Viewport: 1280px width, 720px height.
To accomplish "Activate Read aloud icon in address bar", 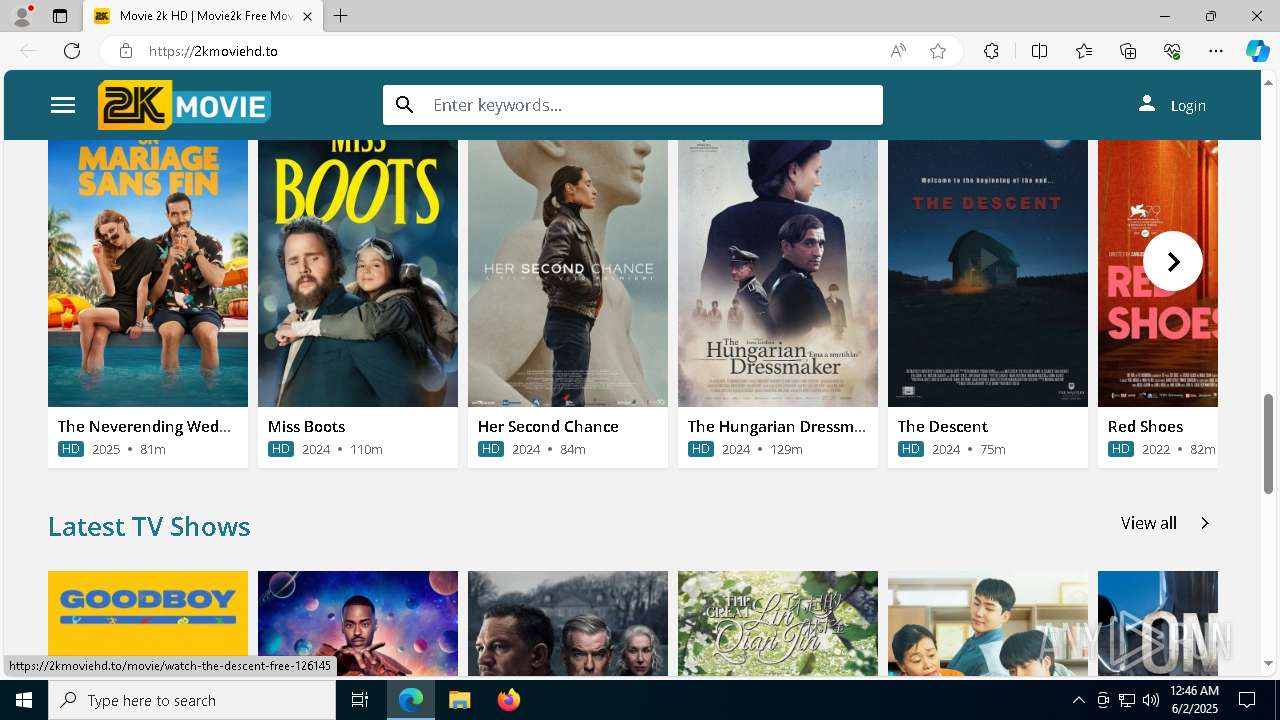I will pos(898,51).
